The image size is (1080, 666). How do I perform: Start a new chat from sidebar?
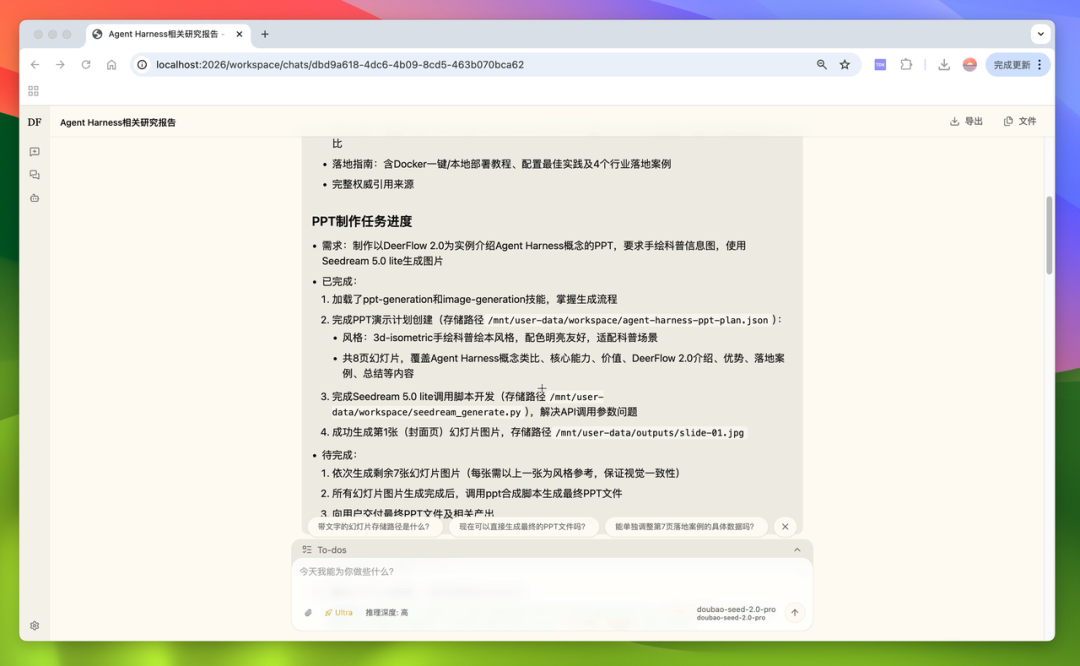click(34, 152)
